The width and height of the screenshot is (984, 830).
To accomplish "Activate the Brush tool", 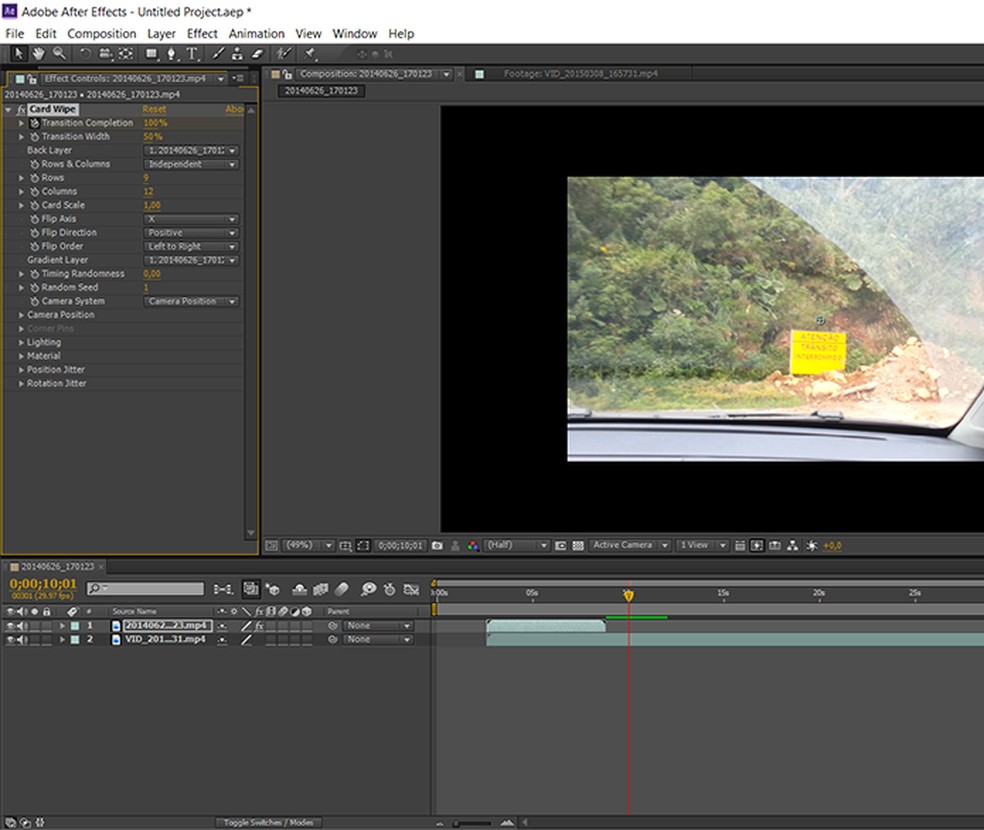I will click(217, 54).
